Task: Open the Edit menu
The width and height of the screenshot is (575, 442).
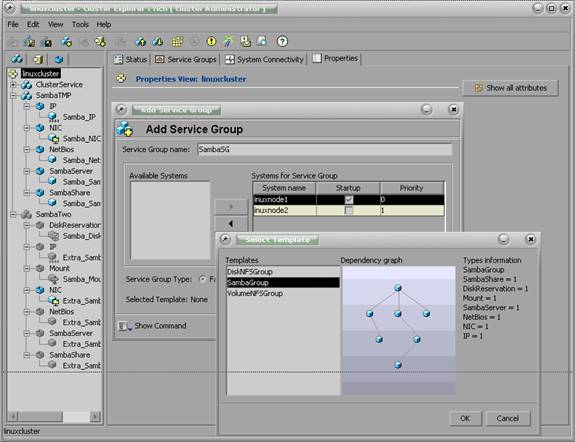Action: click(x=33, y=25)
